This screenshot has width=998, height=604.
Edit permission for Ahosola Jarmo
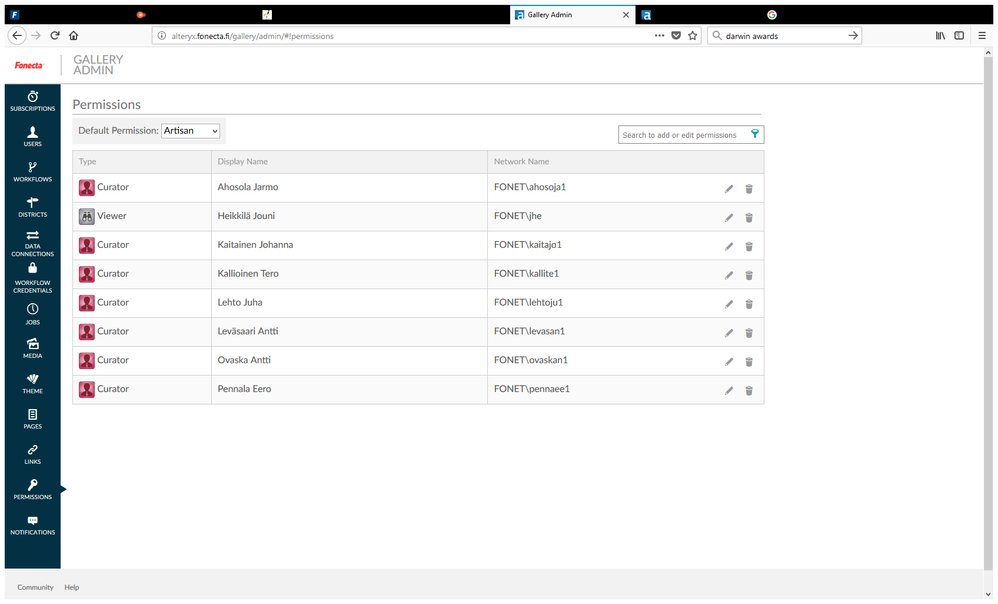click(729, 189)
